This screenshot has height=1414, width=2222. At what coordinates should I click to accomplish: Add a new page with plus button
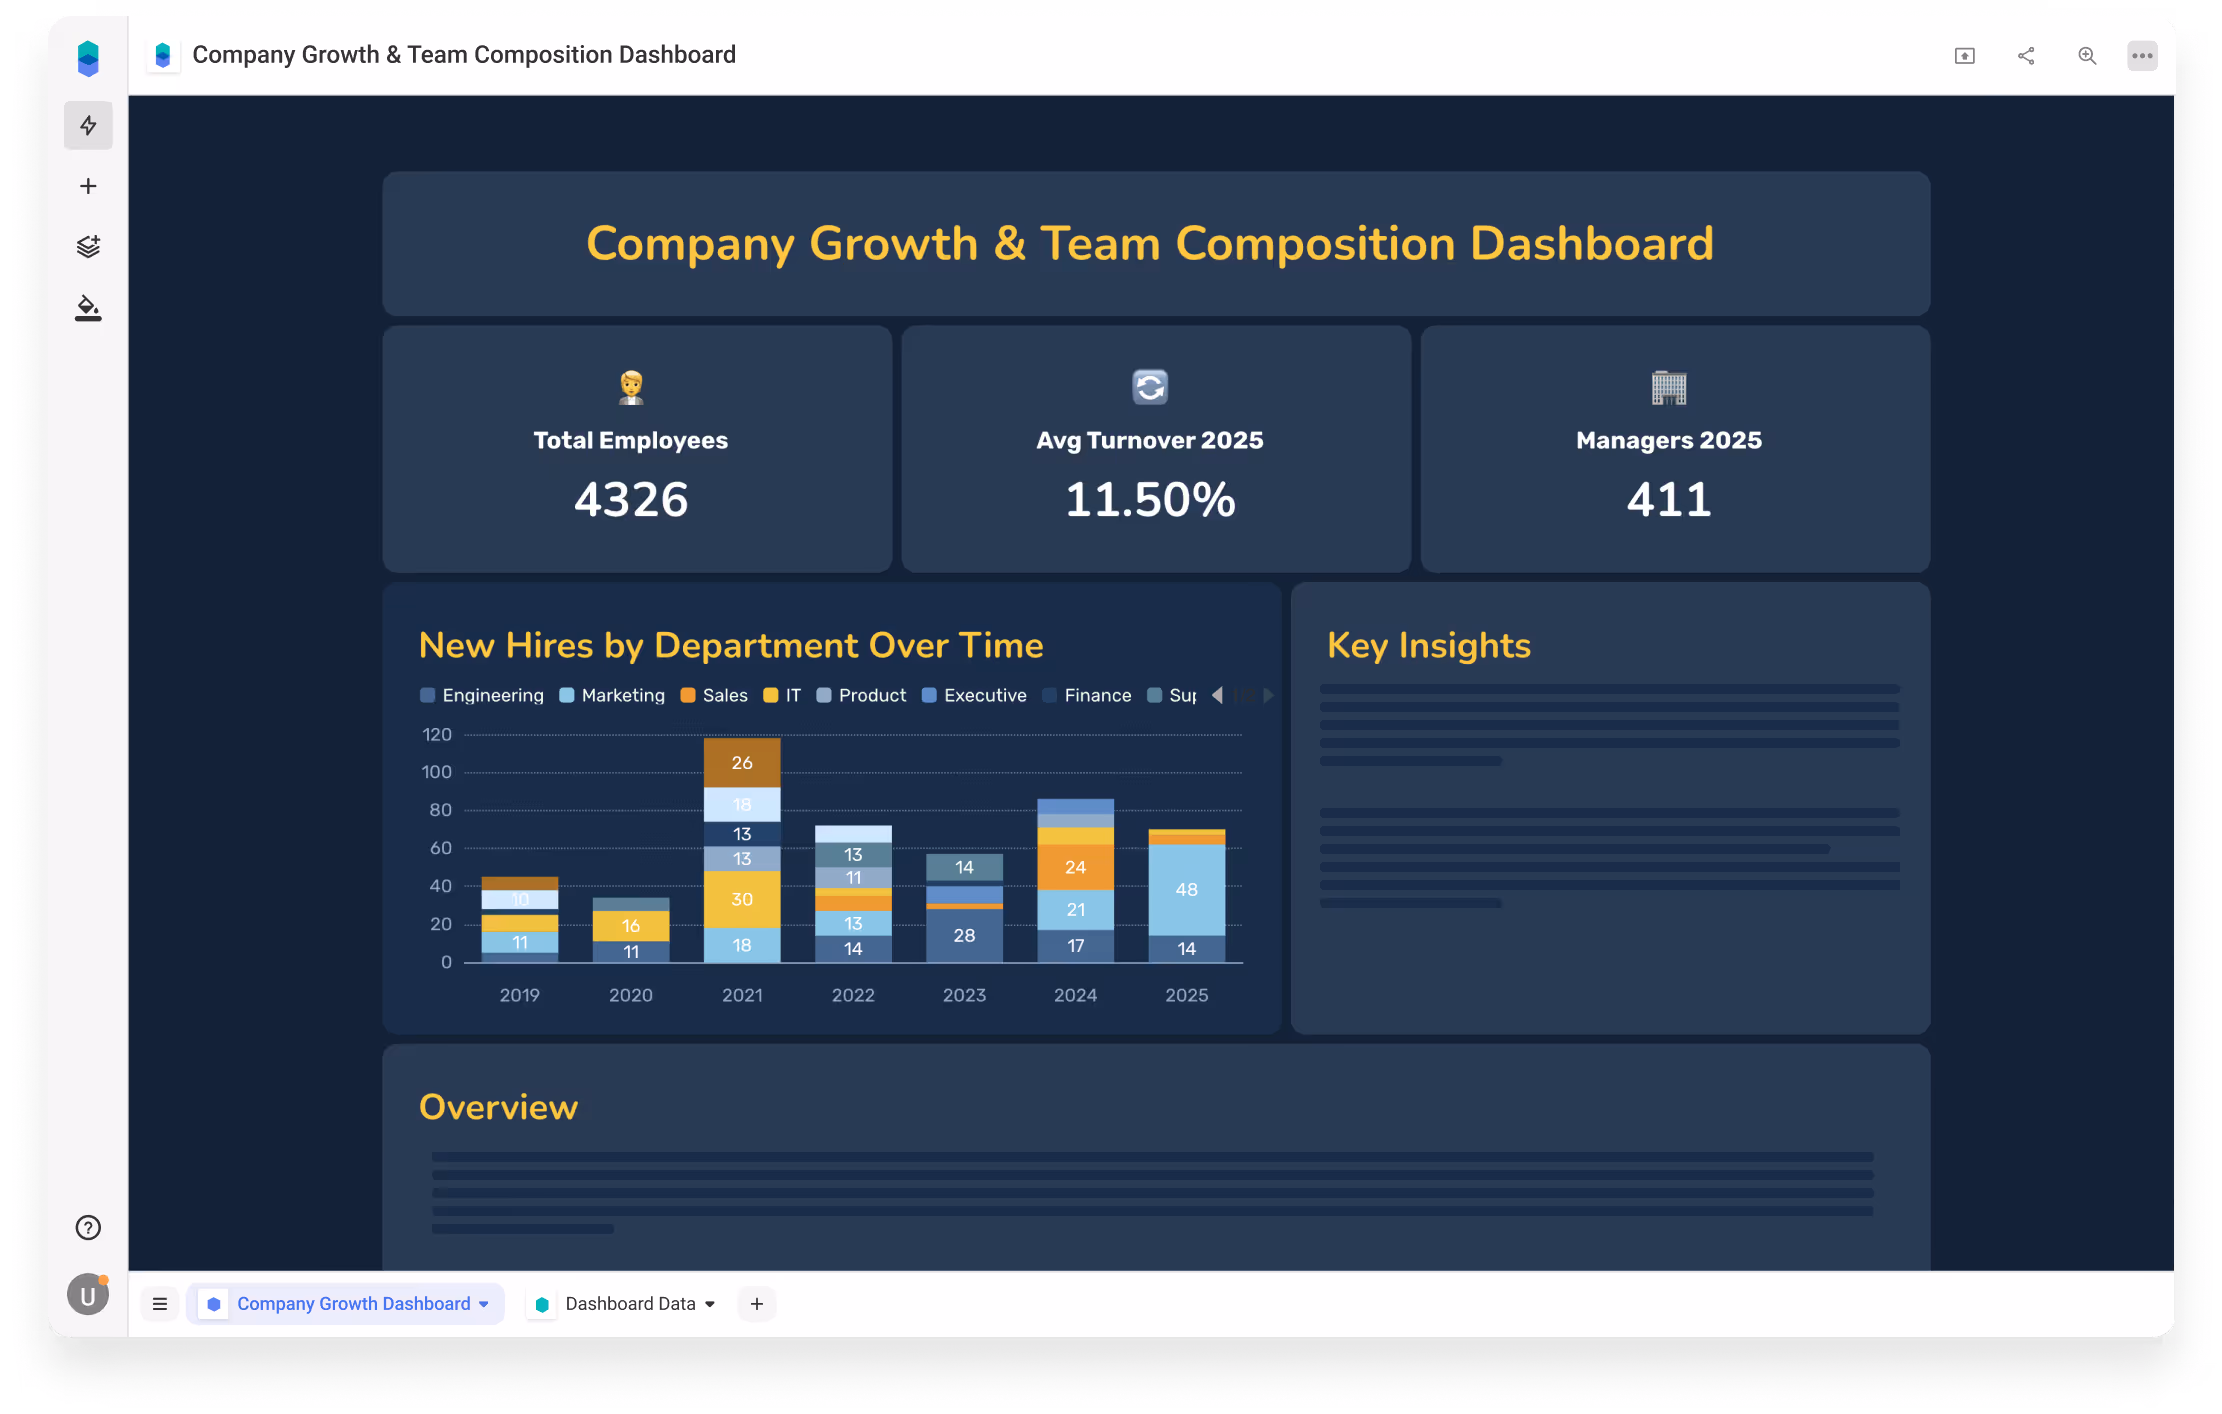tap(757, 1304)
